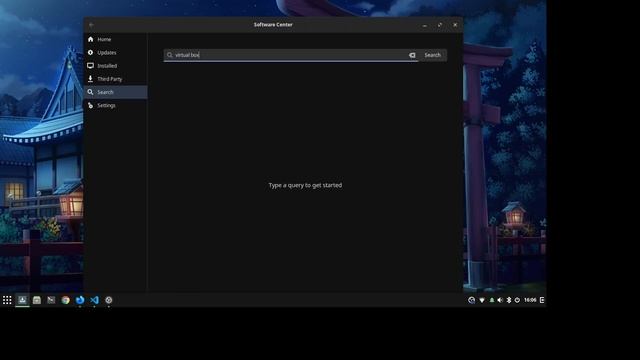Image resolution: width=640 pixels, height=360 pixels.
Task: Launch the terminal from taskbar
Action: (x=51, y=300)
